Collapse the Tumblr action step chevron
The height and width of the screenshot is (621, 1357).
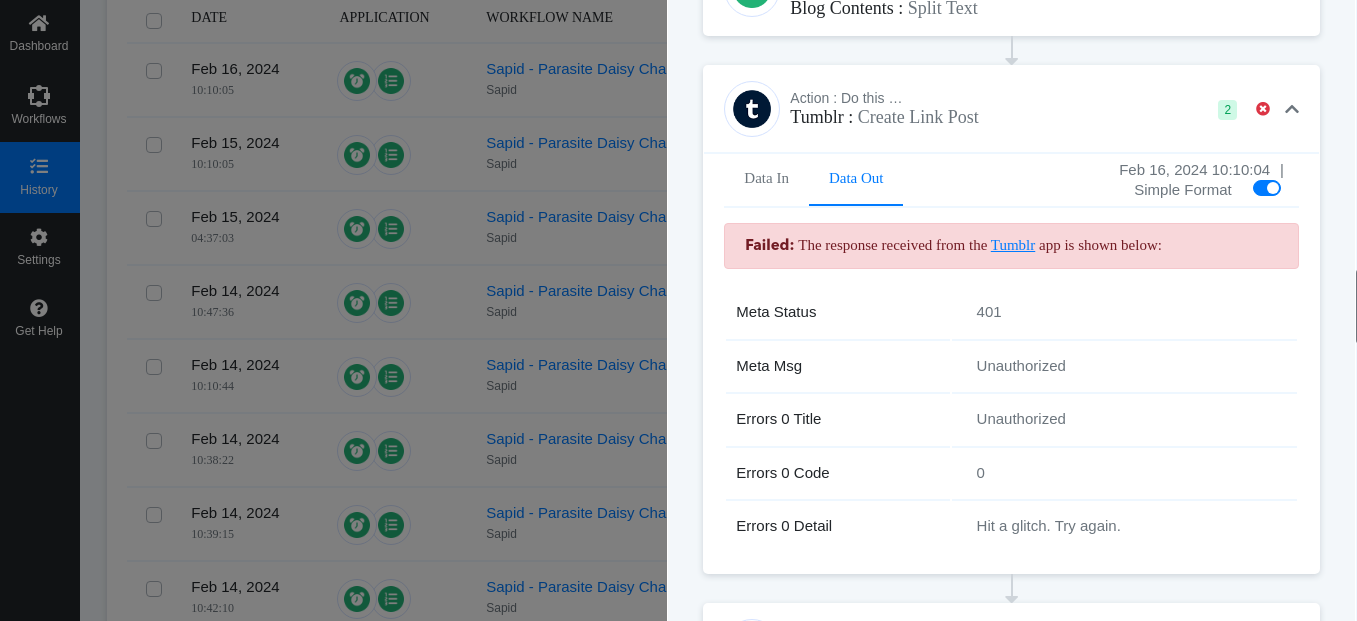[1292, 109]
